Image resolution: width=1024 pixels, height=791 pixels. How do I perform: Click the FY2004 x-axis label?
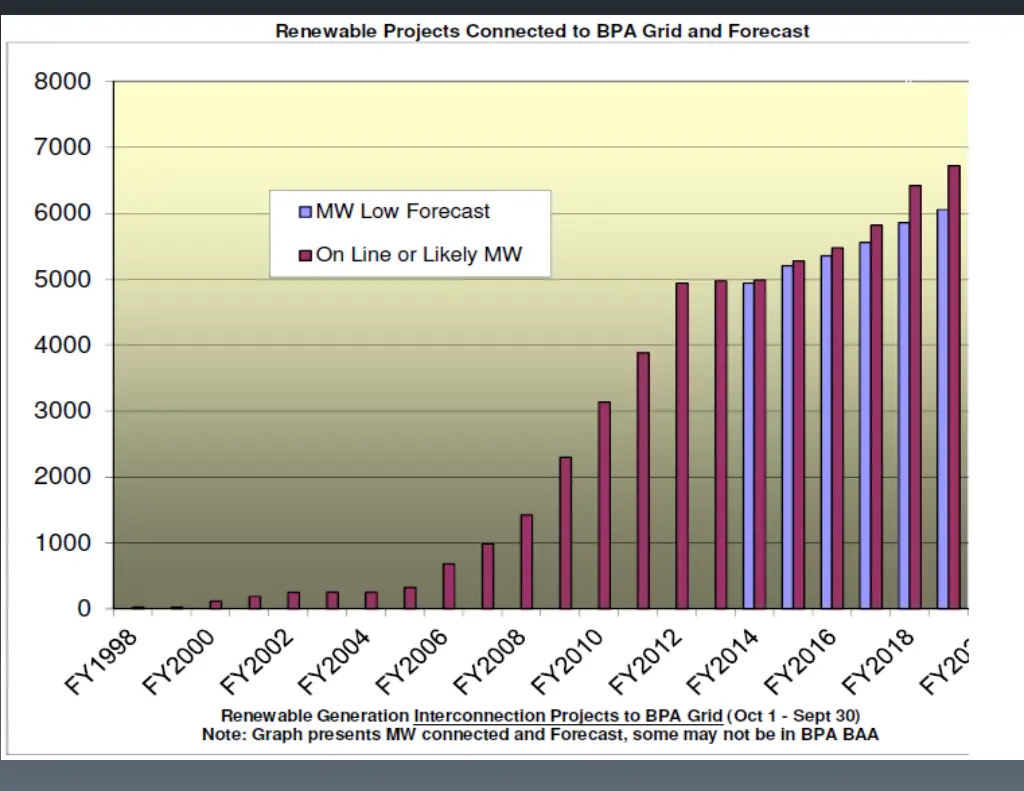pos(334,661)
